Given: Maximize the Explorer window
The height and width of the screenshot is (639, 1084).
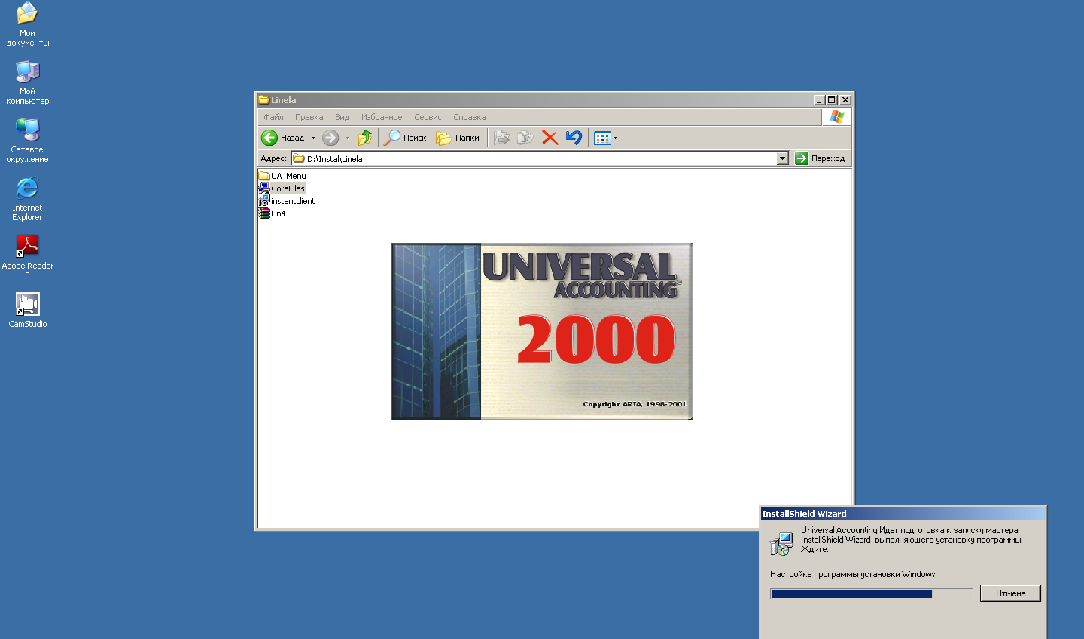Looking at the screenshot, I should coord(832,100).
